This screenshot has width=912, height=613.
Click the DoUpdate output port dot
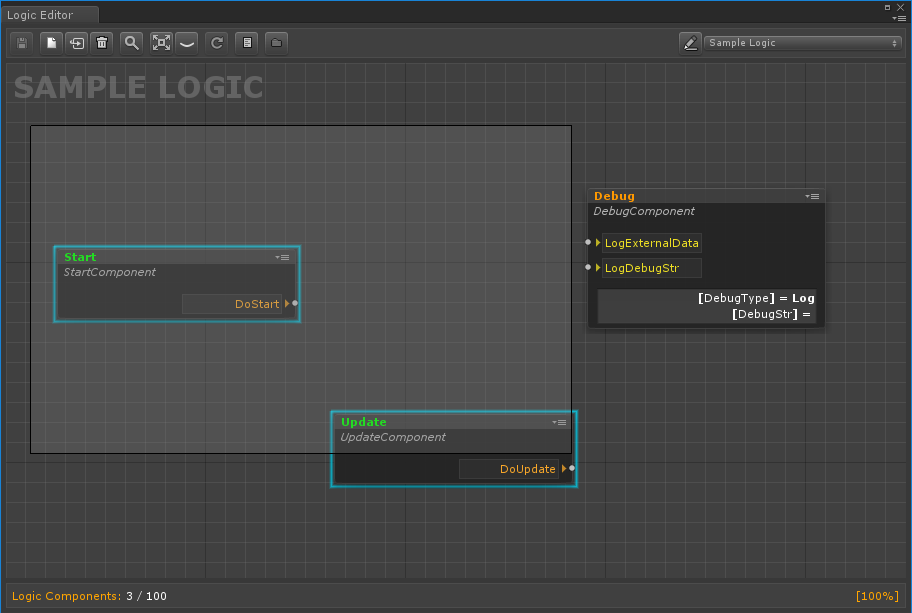click(x=572, y=468)
